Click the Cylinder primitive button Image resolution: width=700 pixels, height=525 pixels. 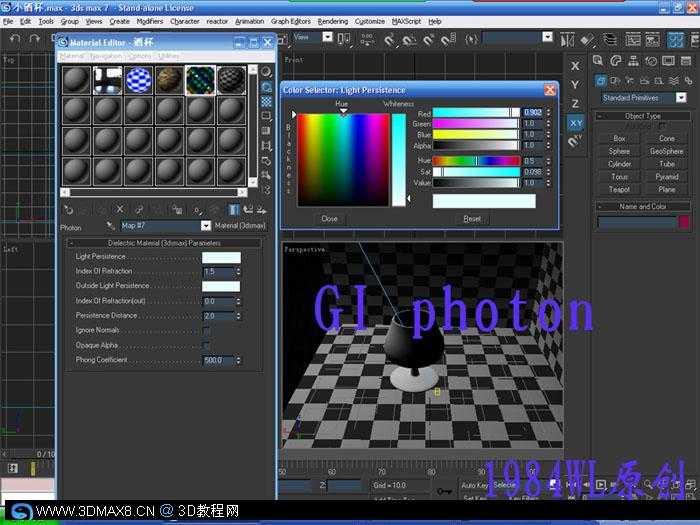click(x=619, y=164)
